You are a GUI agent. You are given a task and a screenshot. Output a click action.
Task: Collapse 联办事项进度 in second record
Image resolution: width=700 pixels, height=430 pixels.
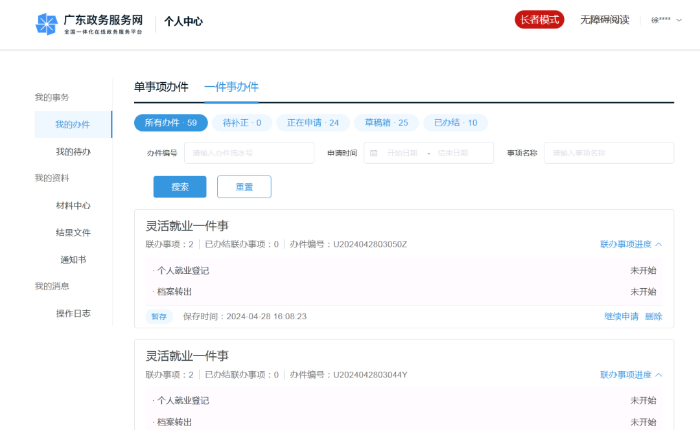[631, 375]
